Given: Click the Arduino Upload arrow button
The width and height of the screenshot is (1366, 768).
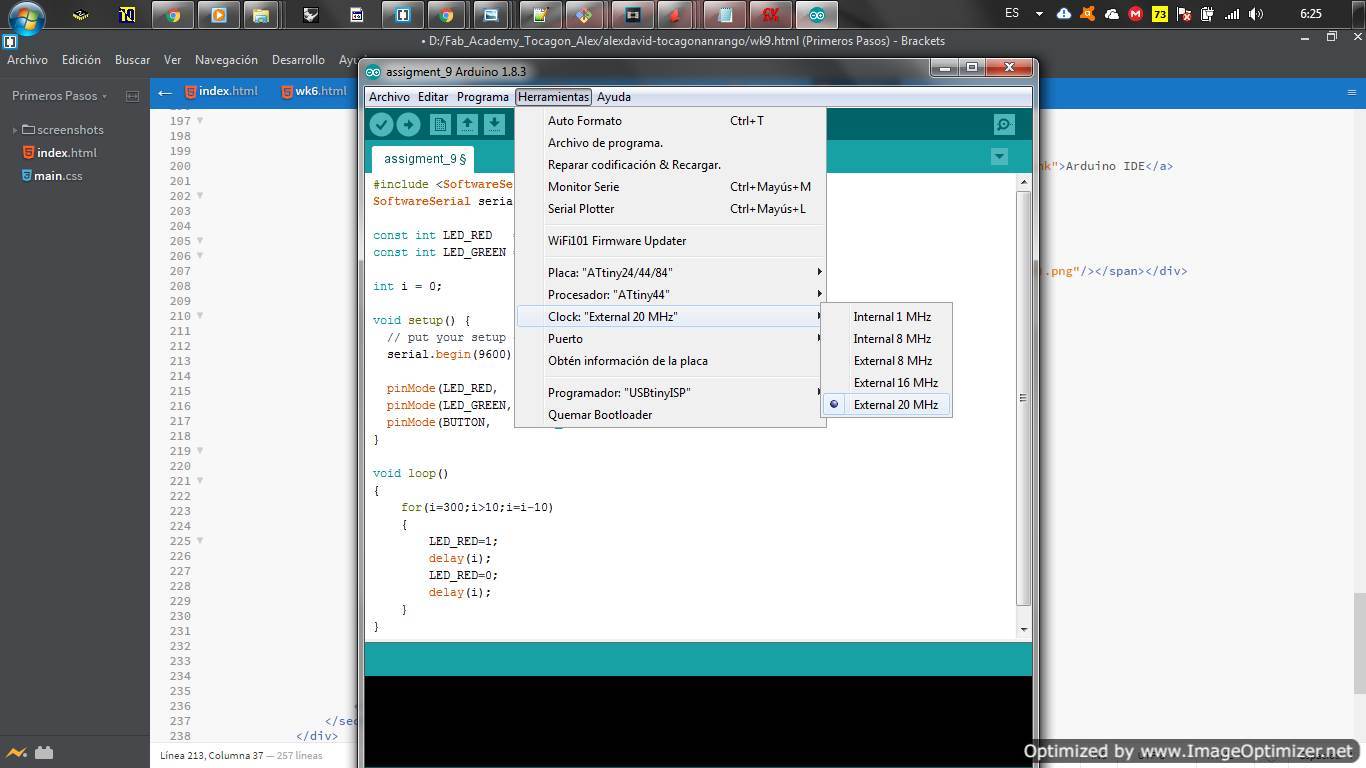Looking at the screenshot, I should [x=408, y=124].
